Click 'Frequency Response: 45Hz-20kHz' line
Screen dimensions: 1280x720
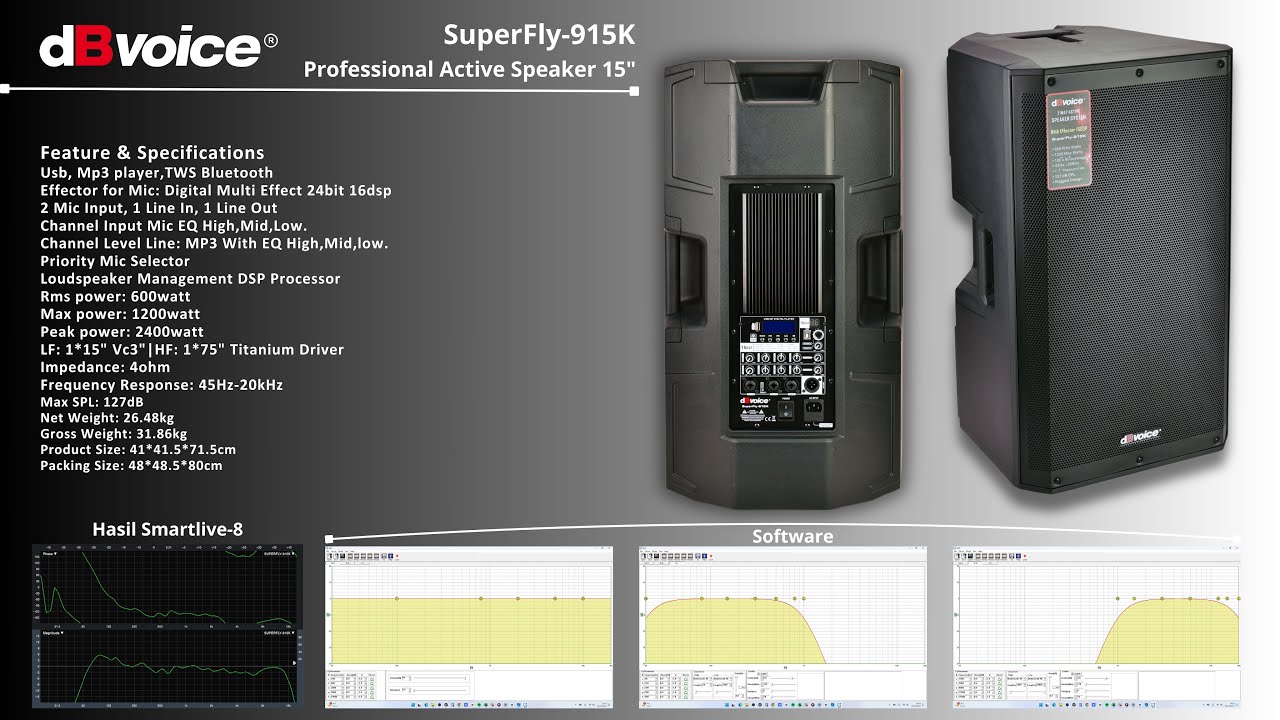click(x=161, y=385)
